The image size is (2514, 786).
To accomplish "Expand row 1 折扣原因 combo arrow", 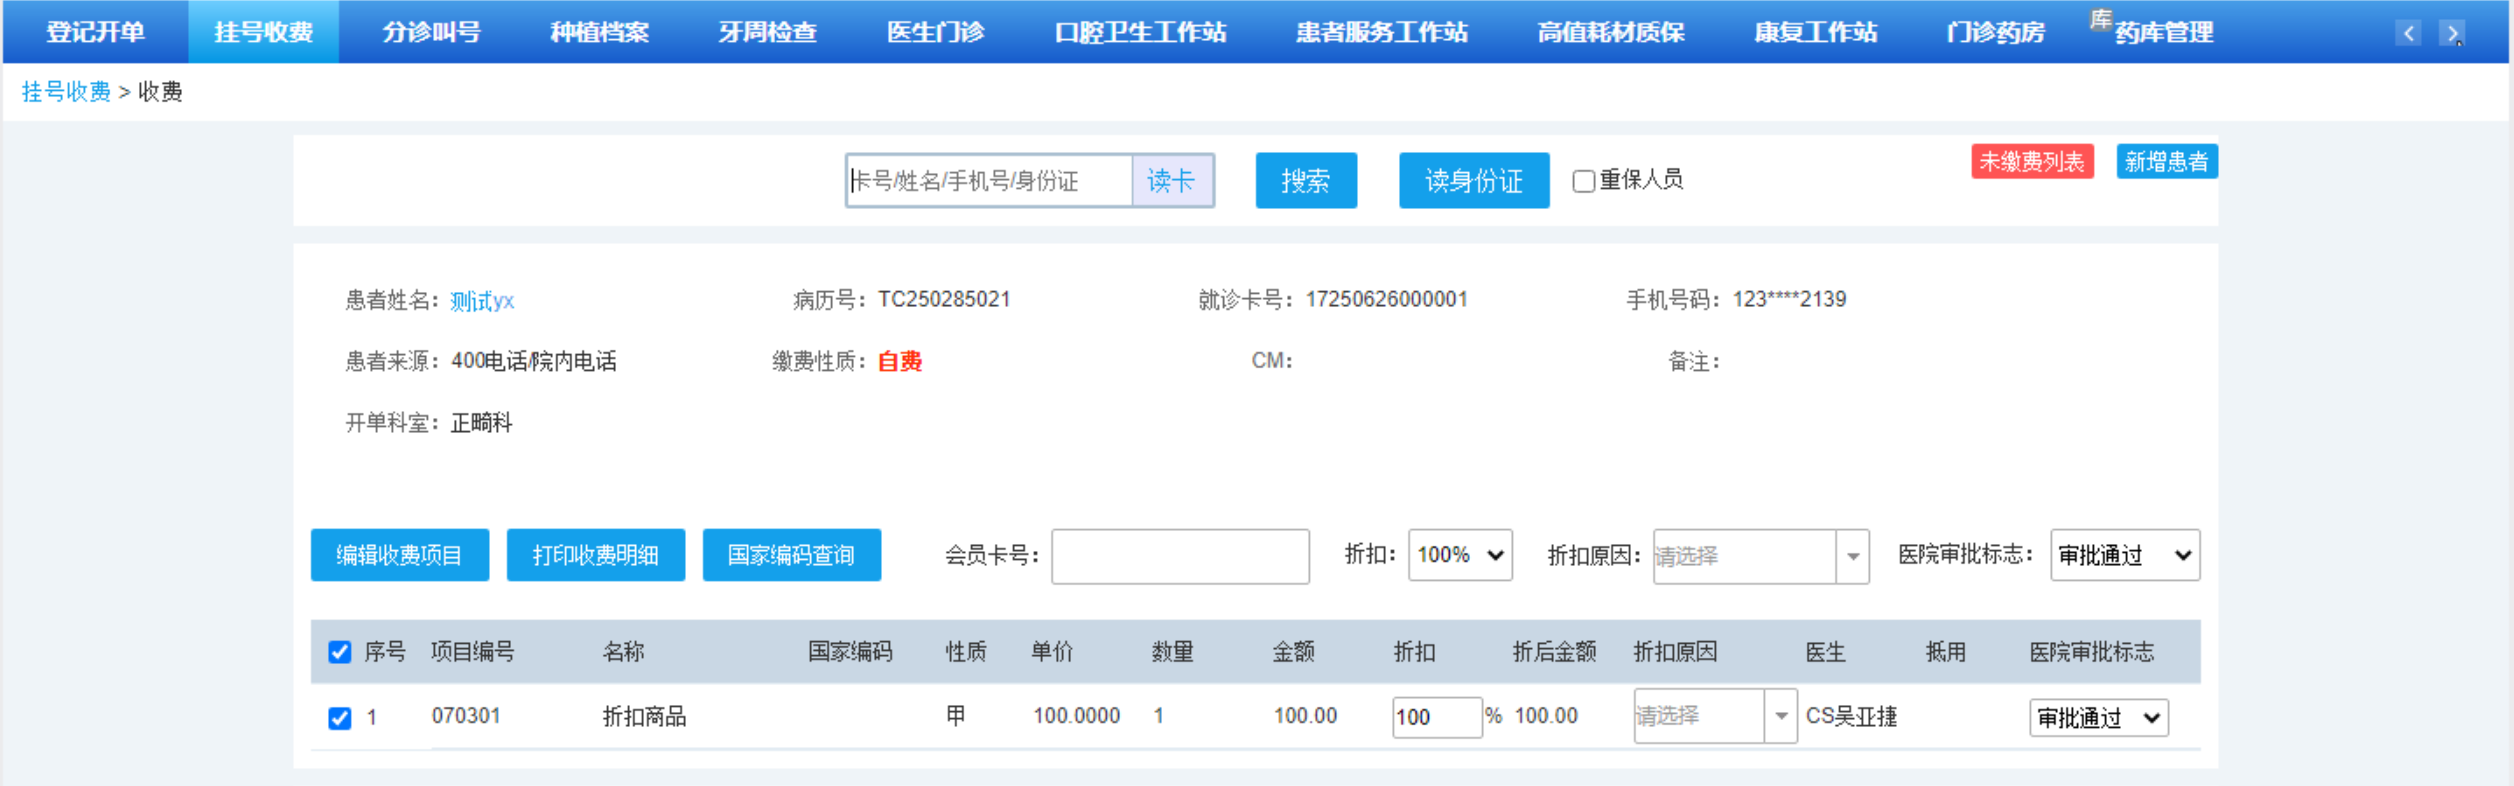I will (x=1780, y=716).
